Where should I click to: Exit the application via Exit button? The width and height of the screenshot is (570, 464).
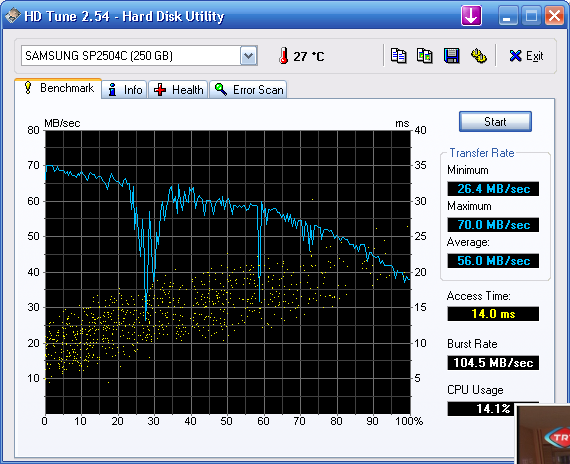(526, 56)
